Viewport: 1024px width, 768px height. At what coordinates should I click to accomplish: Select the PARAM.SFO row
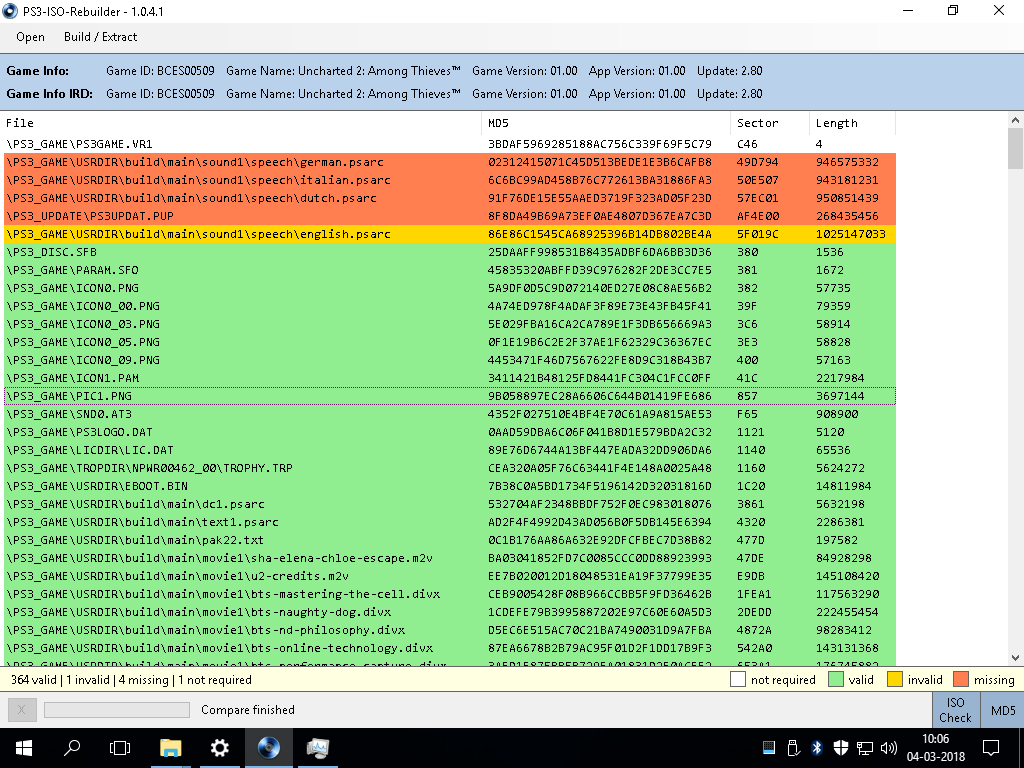(x=449, y=270)
